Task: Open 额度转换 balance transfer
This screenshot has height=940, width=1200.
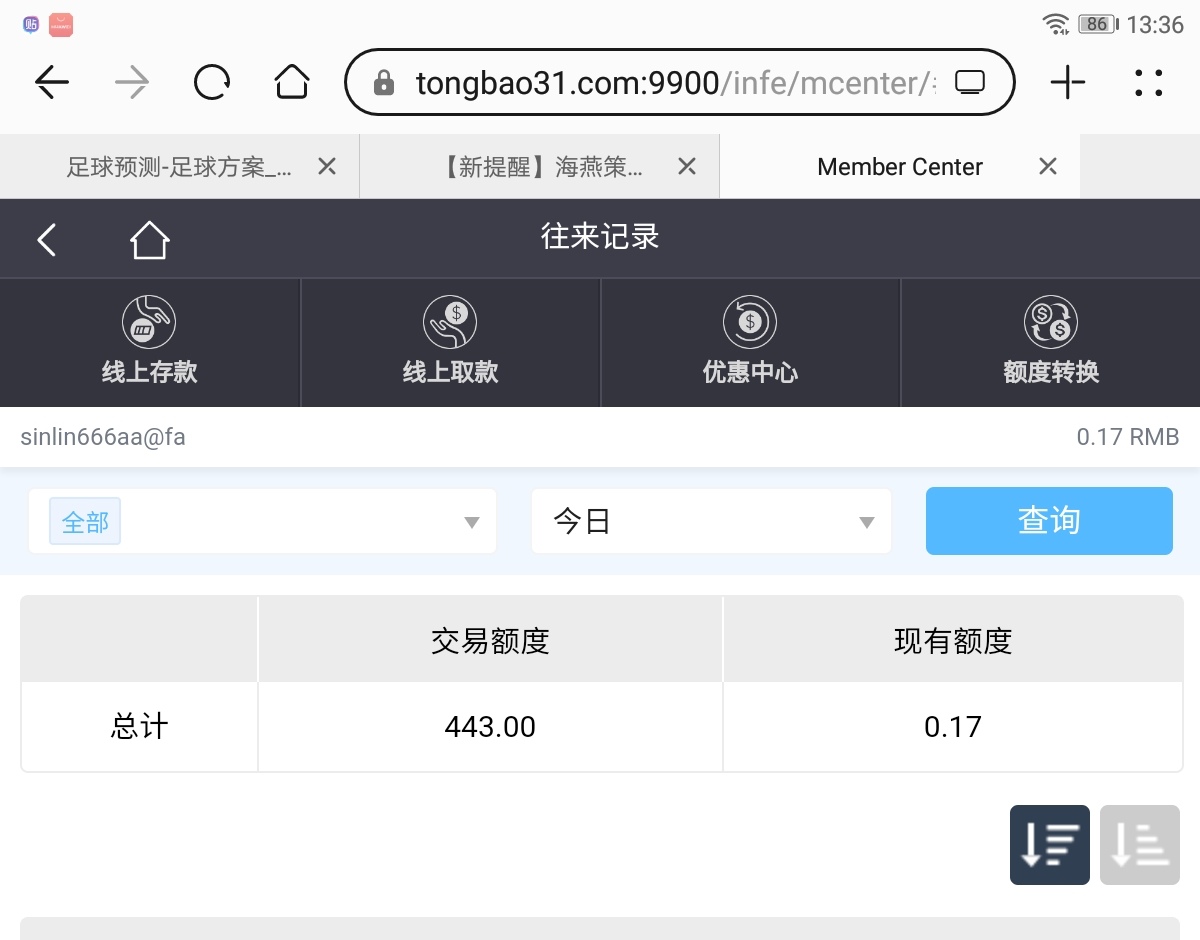Action: 1050,343
